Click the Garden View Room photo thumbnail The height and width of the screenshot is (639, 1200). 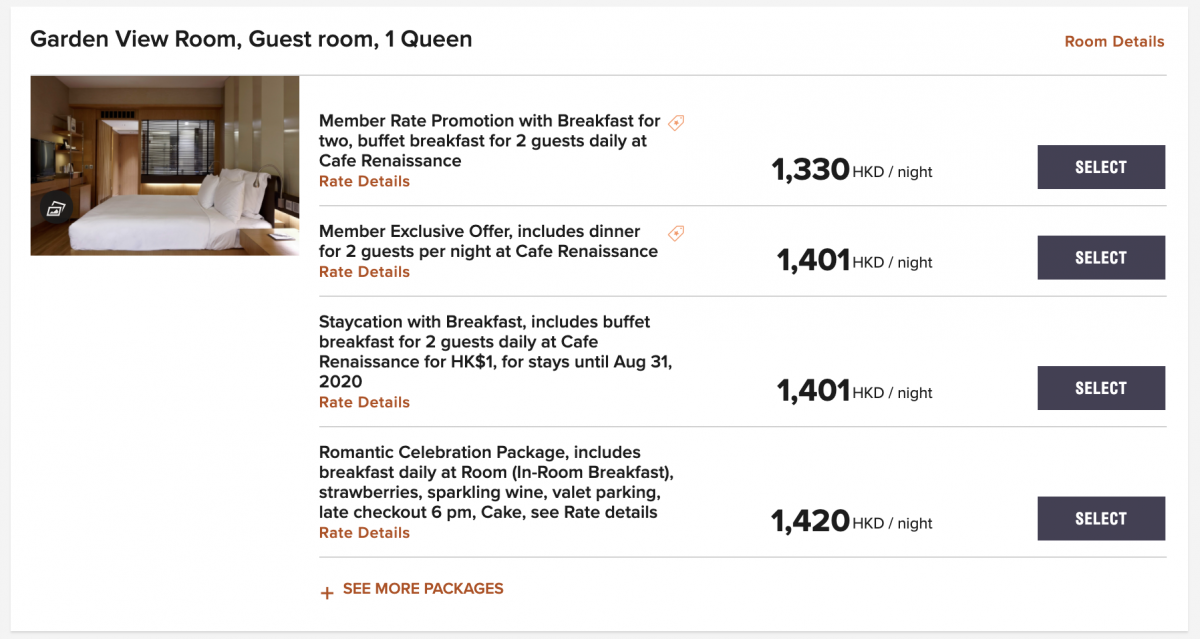click(x=165, y=165)
